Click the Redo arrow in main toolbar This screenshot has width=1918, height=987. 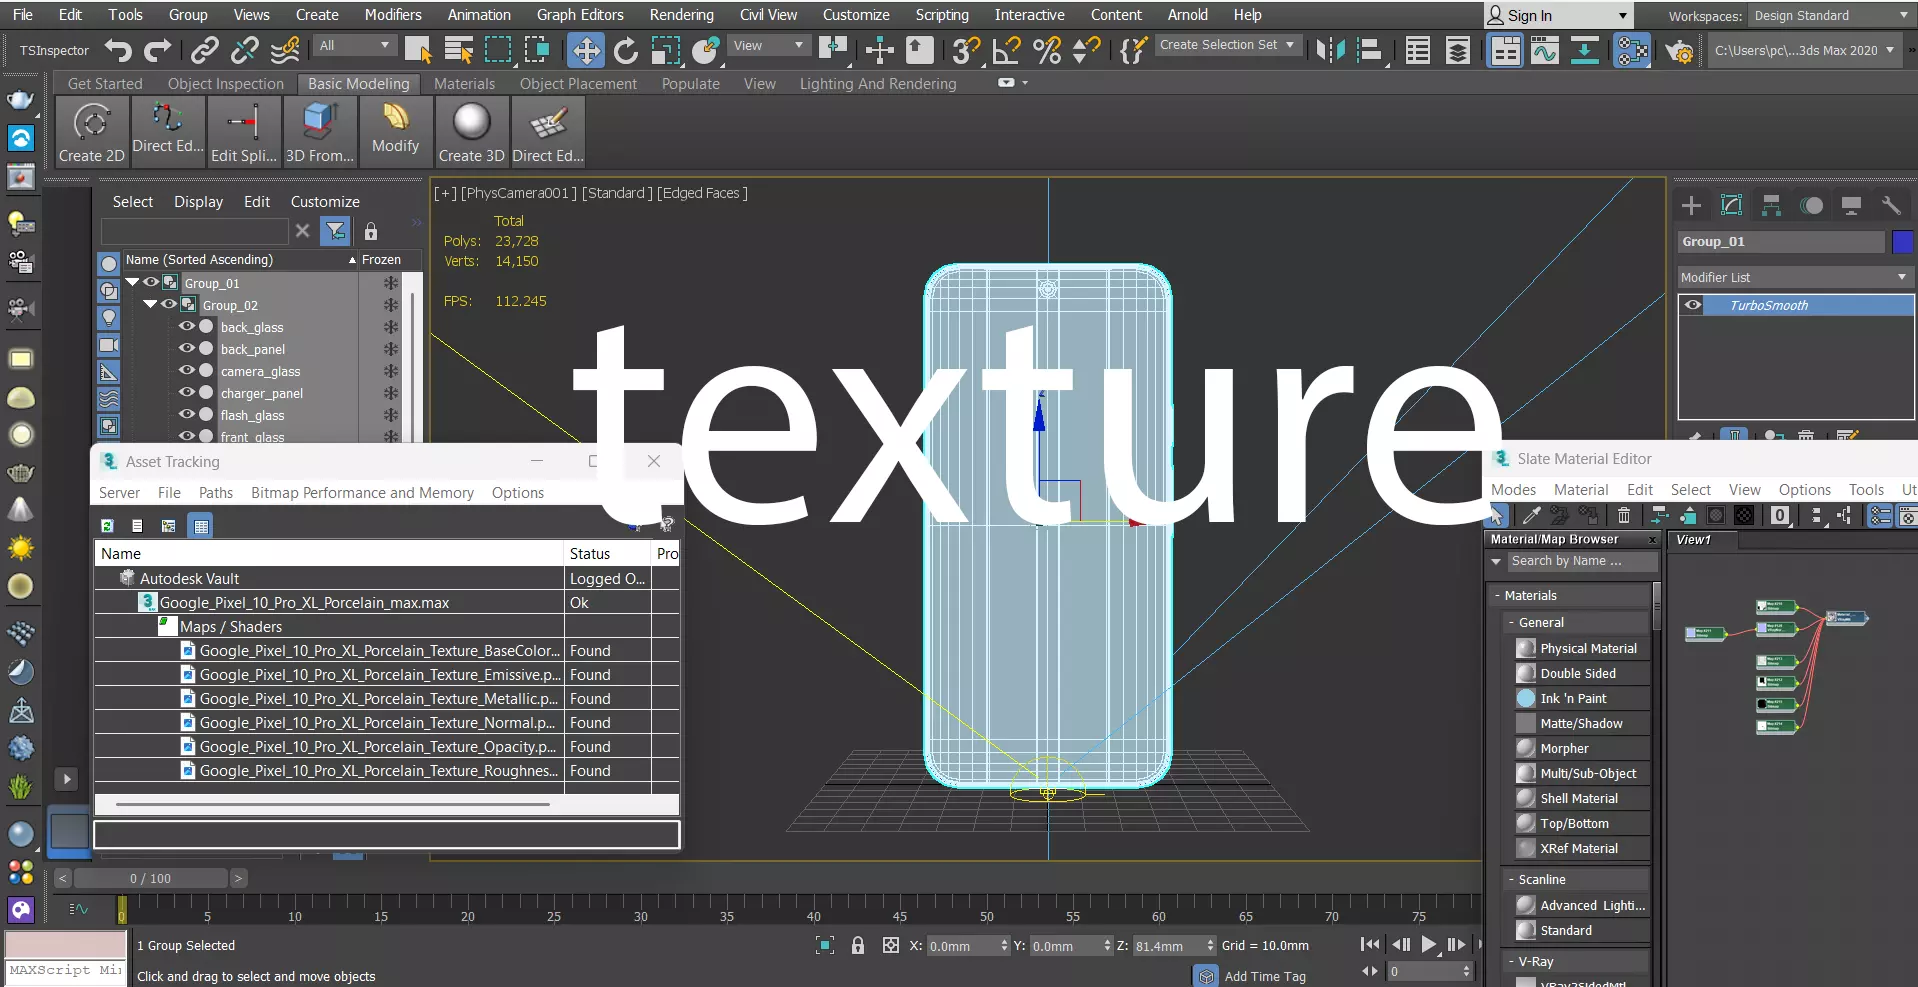(x=158, y=50)
